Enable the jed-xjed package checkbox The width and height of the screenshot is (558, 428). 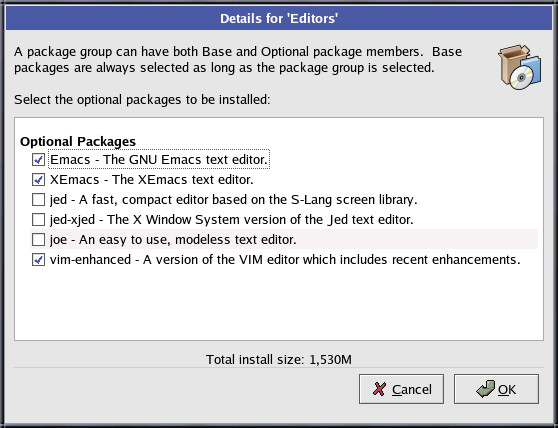[38, 220]
